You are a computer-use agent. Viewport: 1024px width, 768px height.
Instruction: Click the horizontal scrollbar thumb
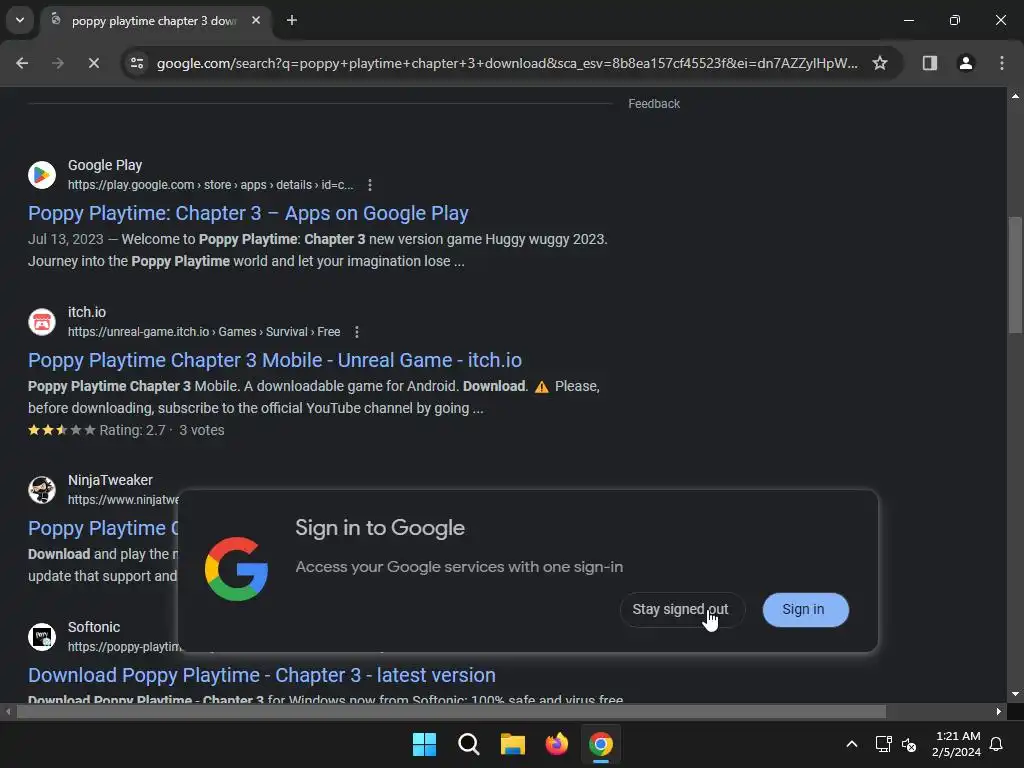click(451, 711)
